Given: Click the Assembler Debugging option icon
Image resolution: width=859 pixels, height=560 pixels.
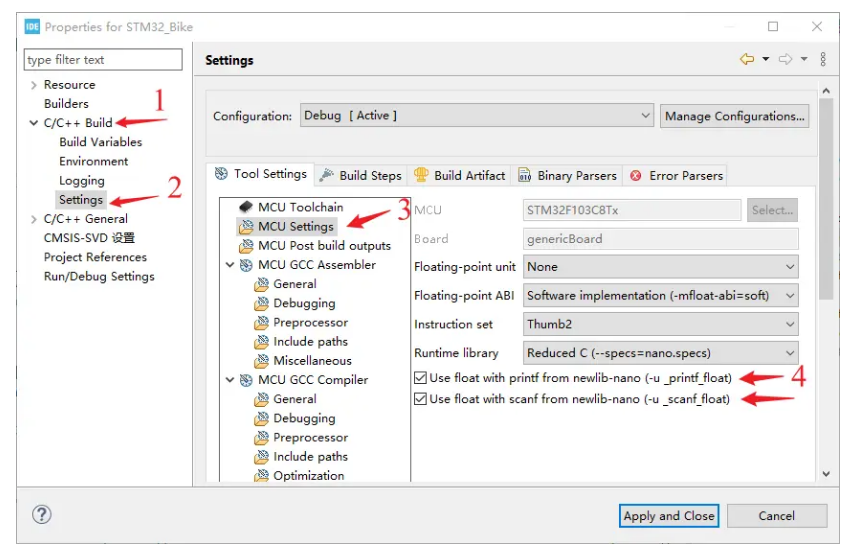Looking at the screenshot, I should (x=261, y=303).
